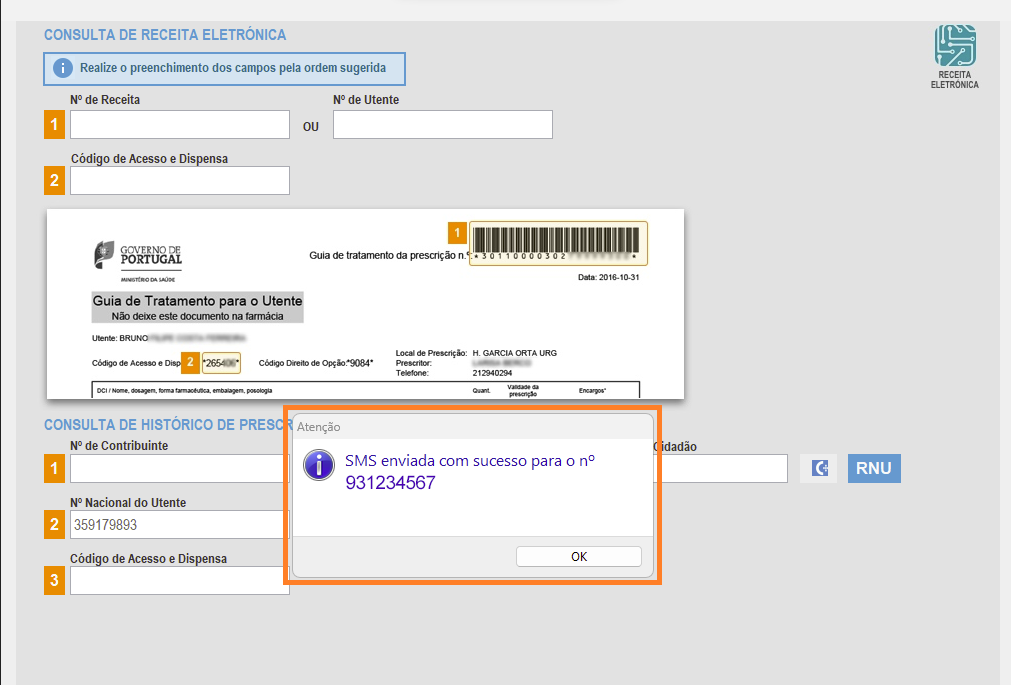Click the Nº de Contribuinte input field
The image size is (1011, 685).
click(x=179, y=468)
